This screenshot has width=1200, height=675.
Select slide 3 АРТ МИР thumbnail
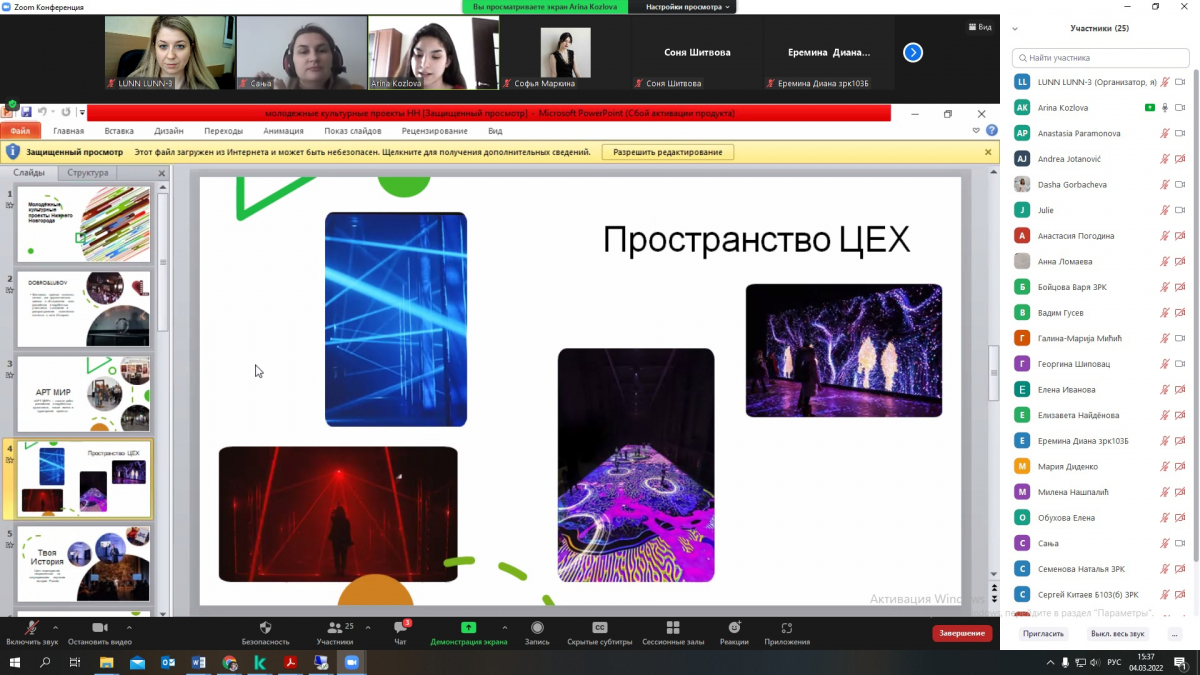84,394
